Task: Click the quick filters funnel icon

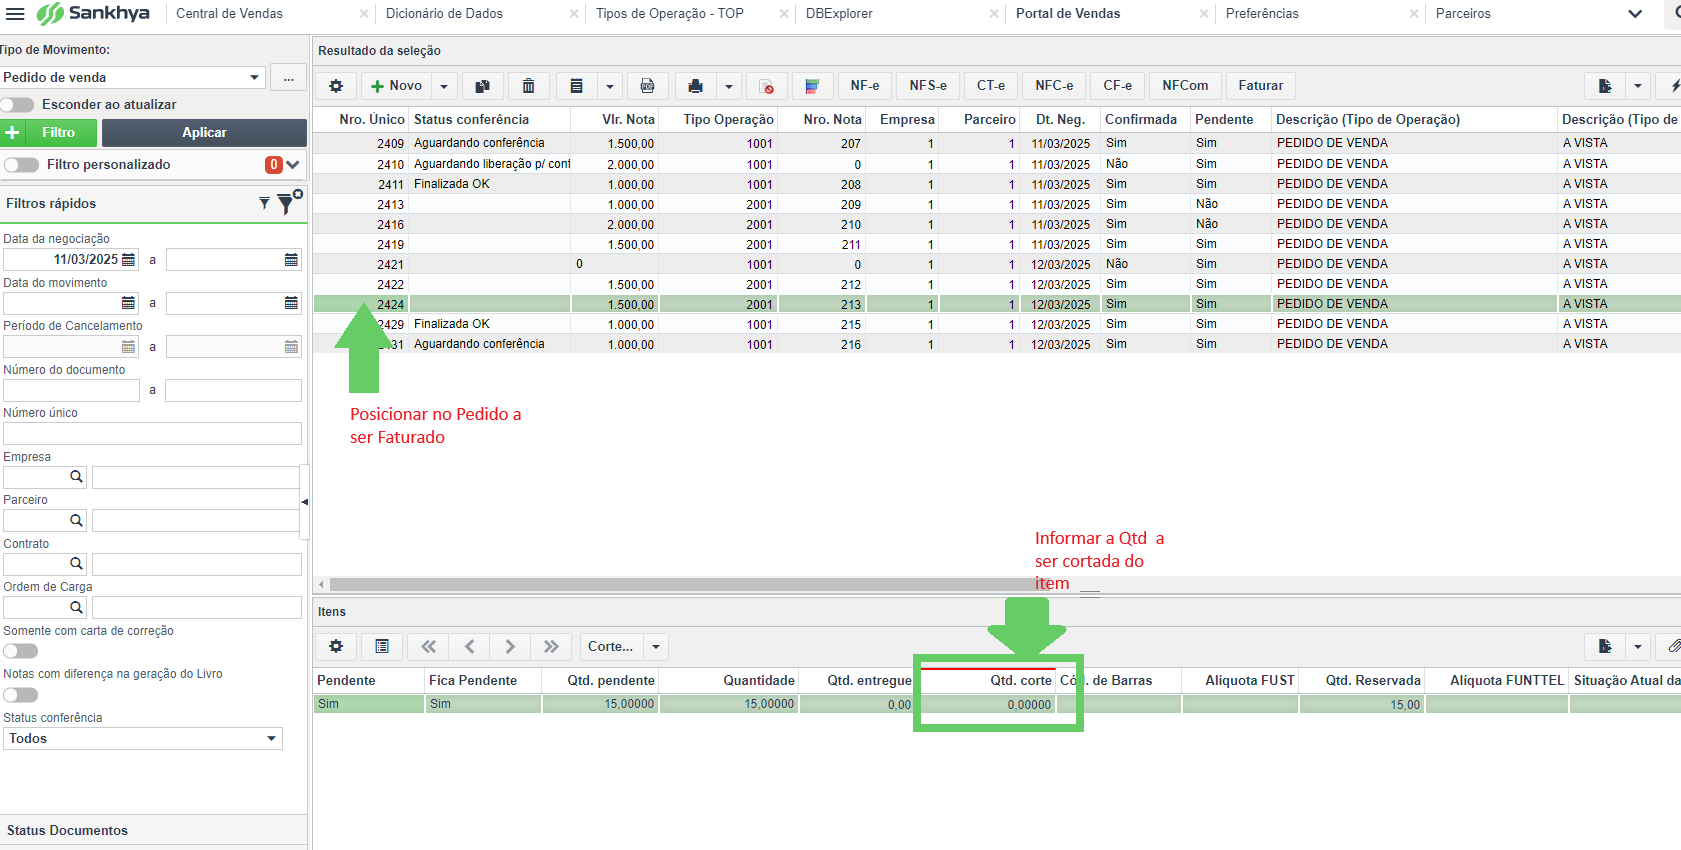Action: 264,203
